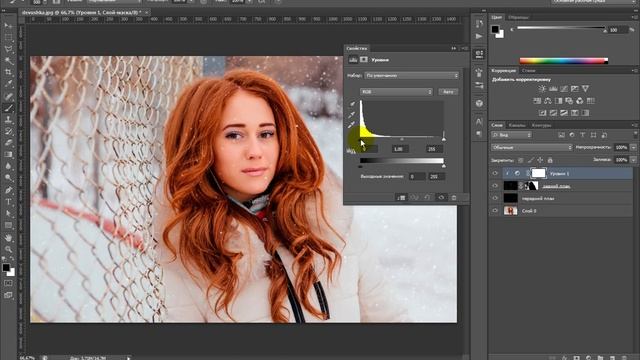Toggle lock all padlock icon
640x360 pixels.
tap(550, 160)
